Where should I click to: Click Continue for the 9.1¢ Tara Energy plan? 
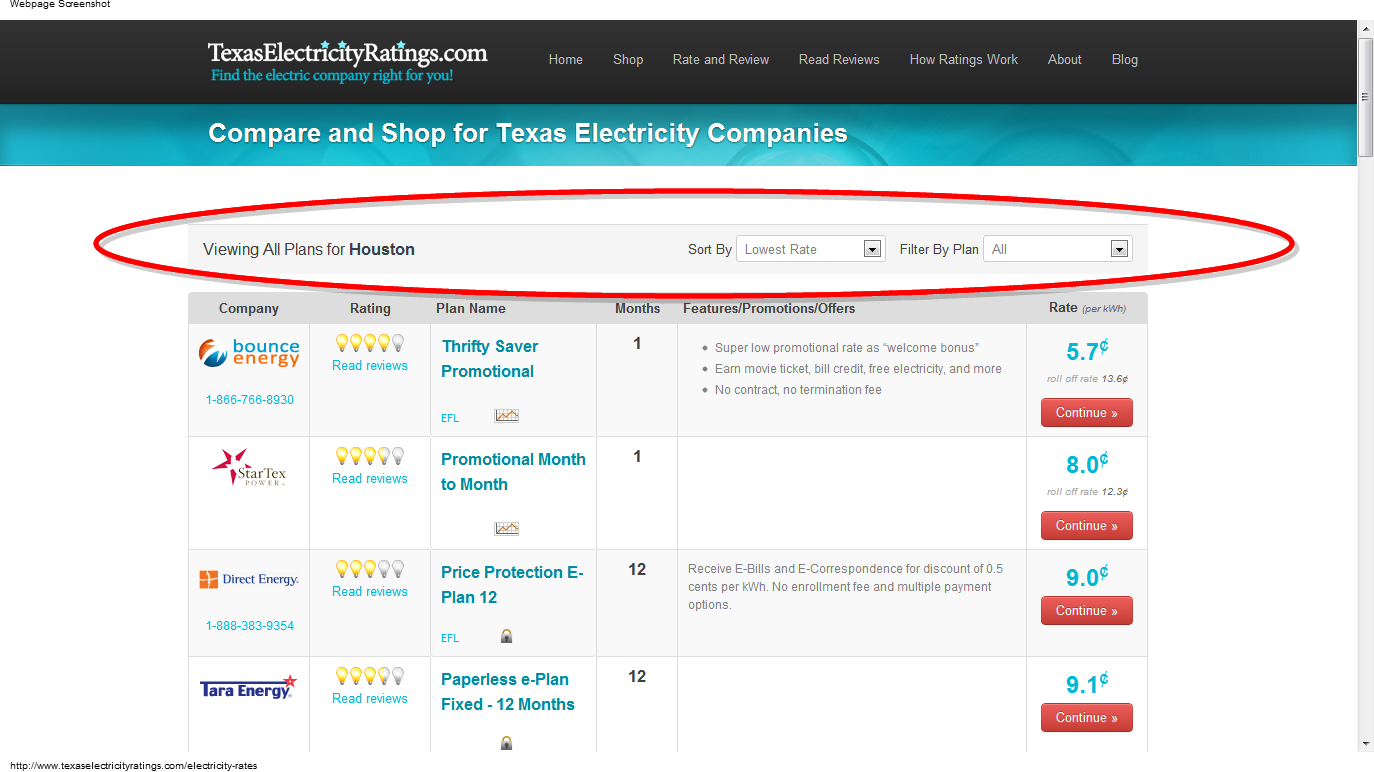pyautogui.click(x=1087, y=717)
